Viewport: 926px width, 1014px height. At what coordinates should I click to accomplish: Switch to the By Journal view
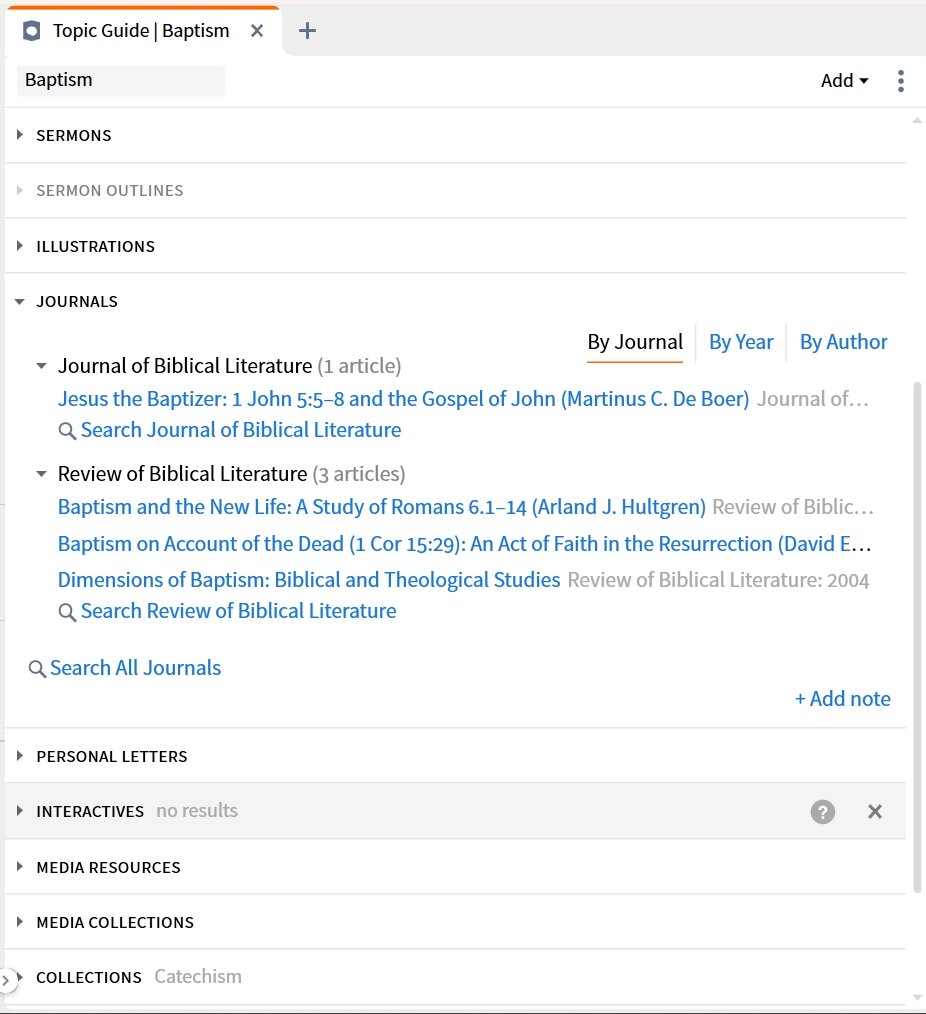[636, 342]
